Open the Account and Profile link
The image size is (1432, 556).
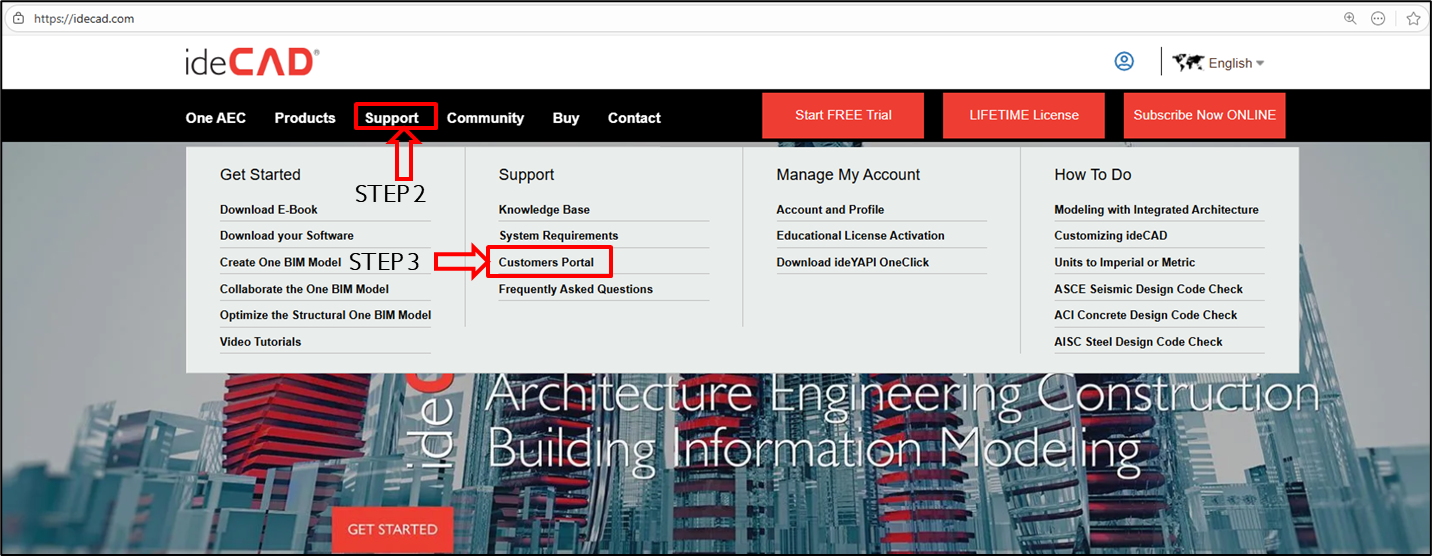point(830,210)
